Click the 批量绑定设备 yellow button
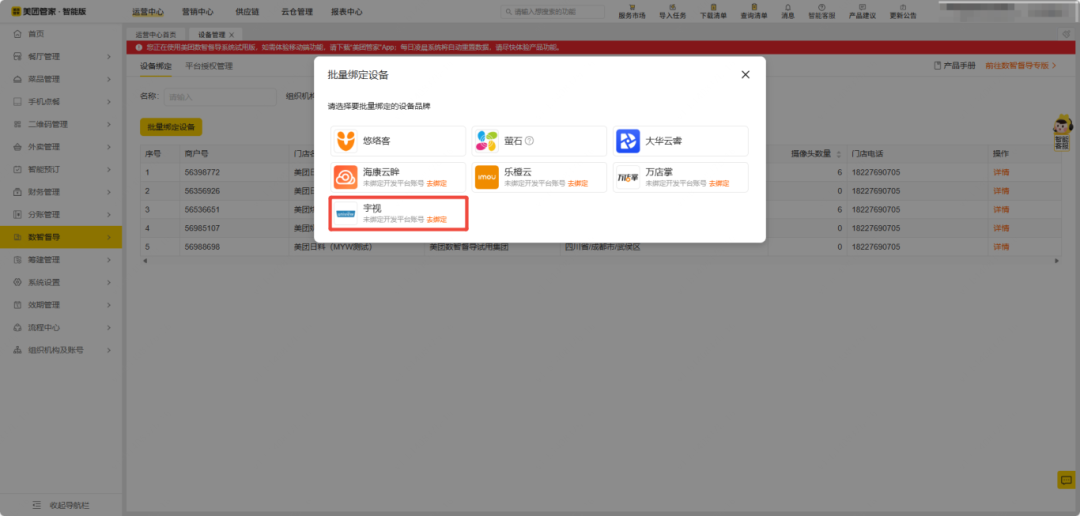Image resolution: width=1080 pixels, height=516 pixels. click(x=171, y=127)
